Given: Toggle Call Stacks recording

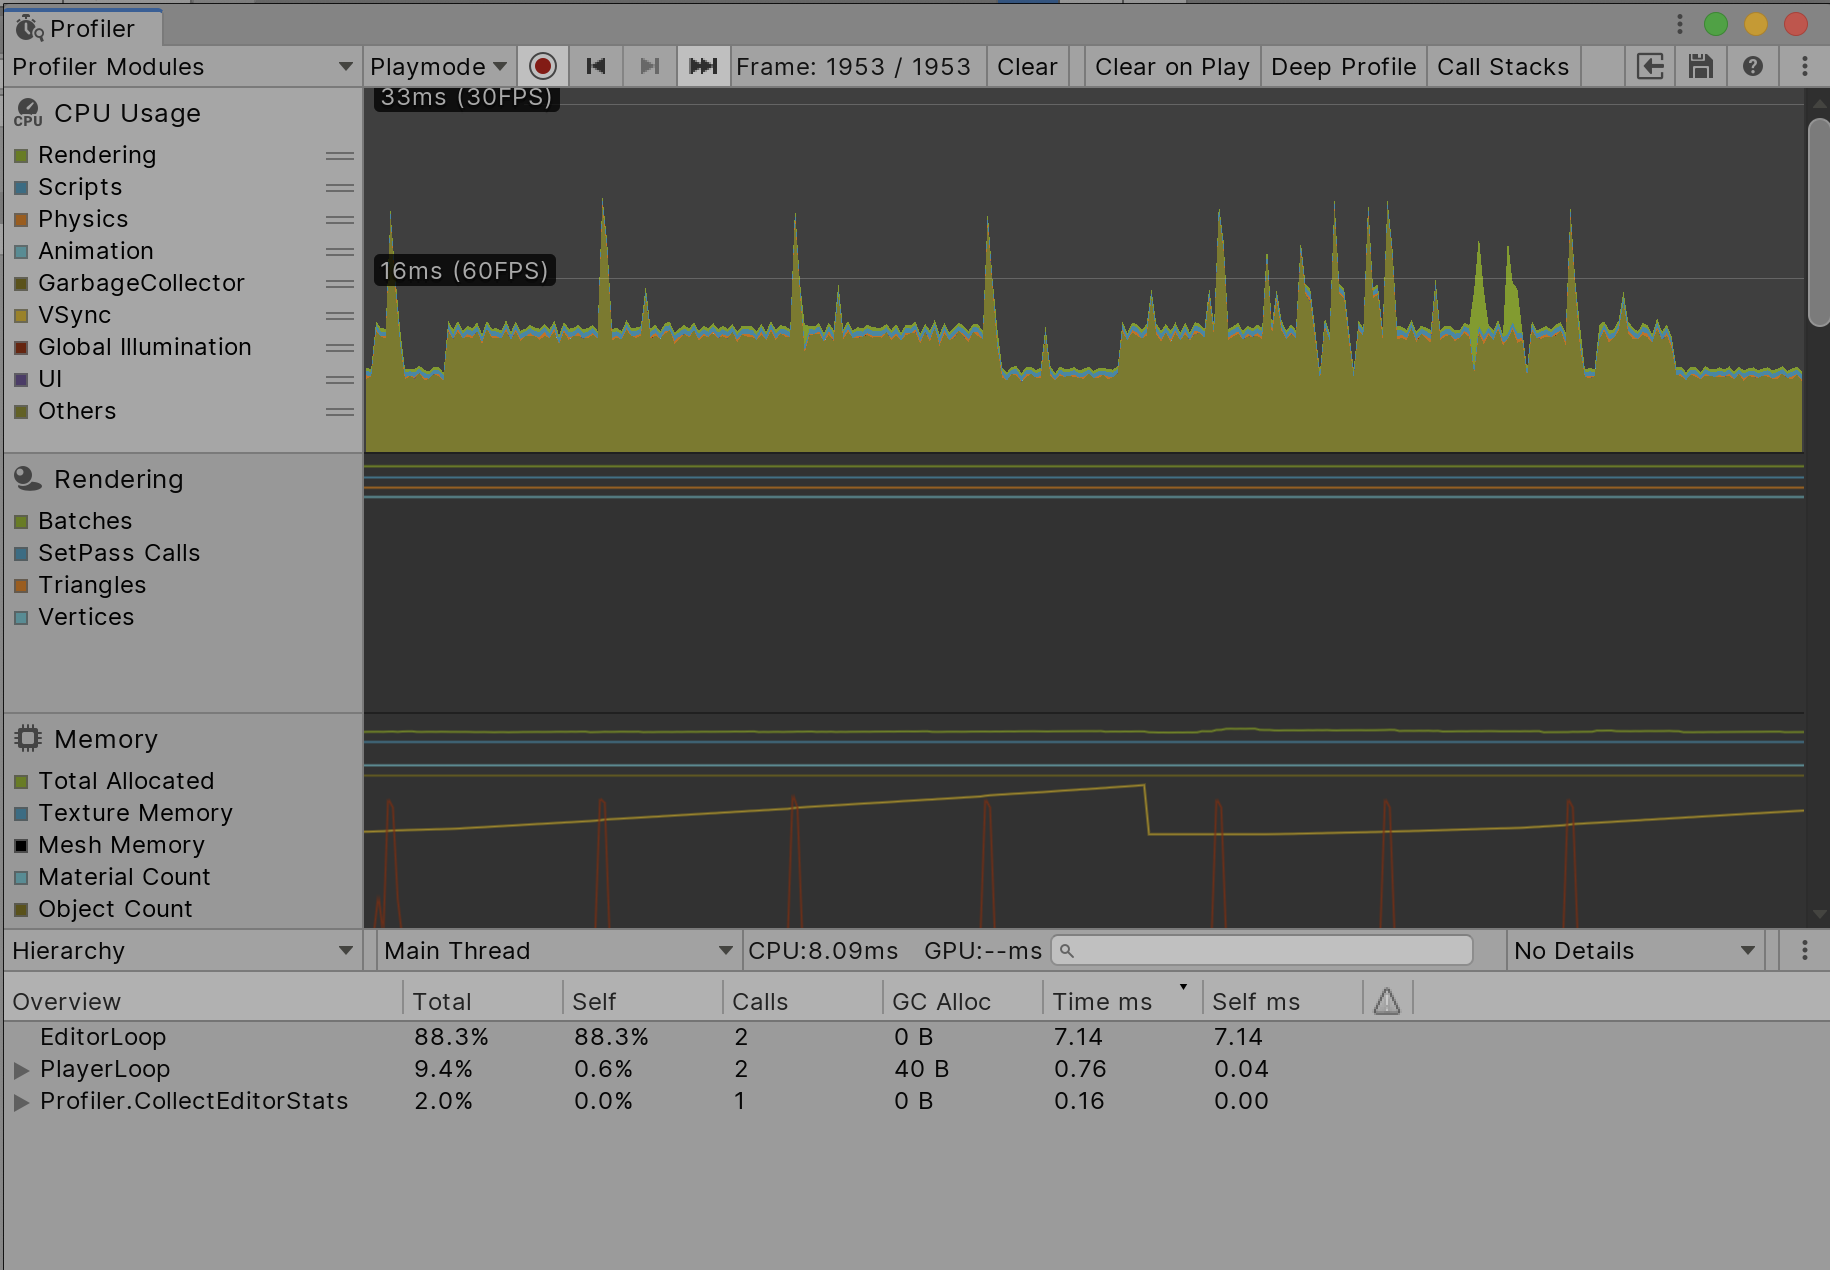Looking at the screenshot, I should (1503, 66).
